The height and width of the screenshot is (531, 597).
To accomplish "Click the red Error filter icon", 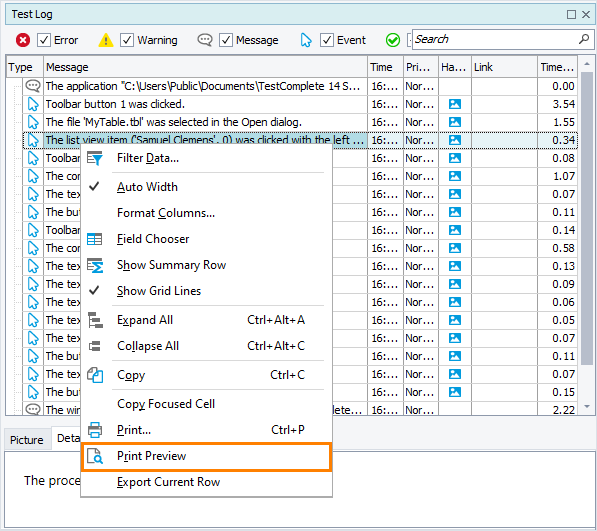I will point(23,40).
